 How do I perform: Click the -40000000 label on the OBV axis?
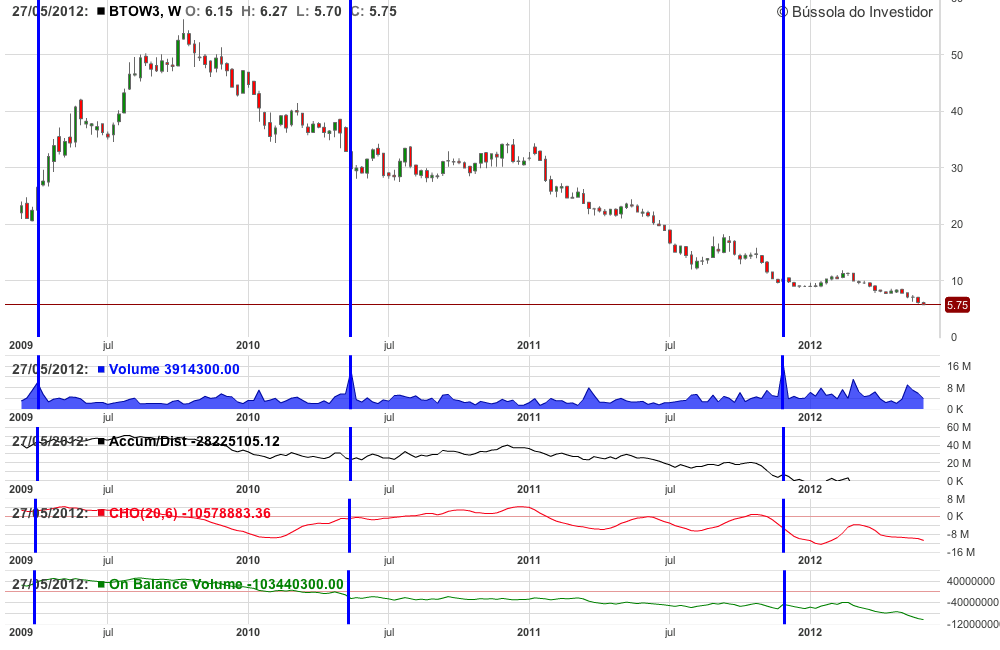pyautogui.click(x=973, y=602)
